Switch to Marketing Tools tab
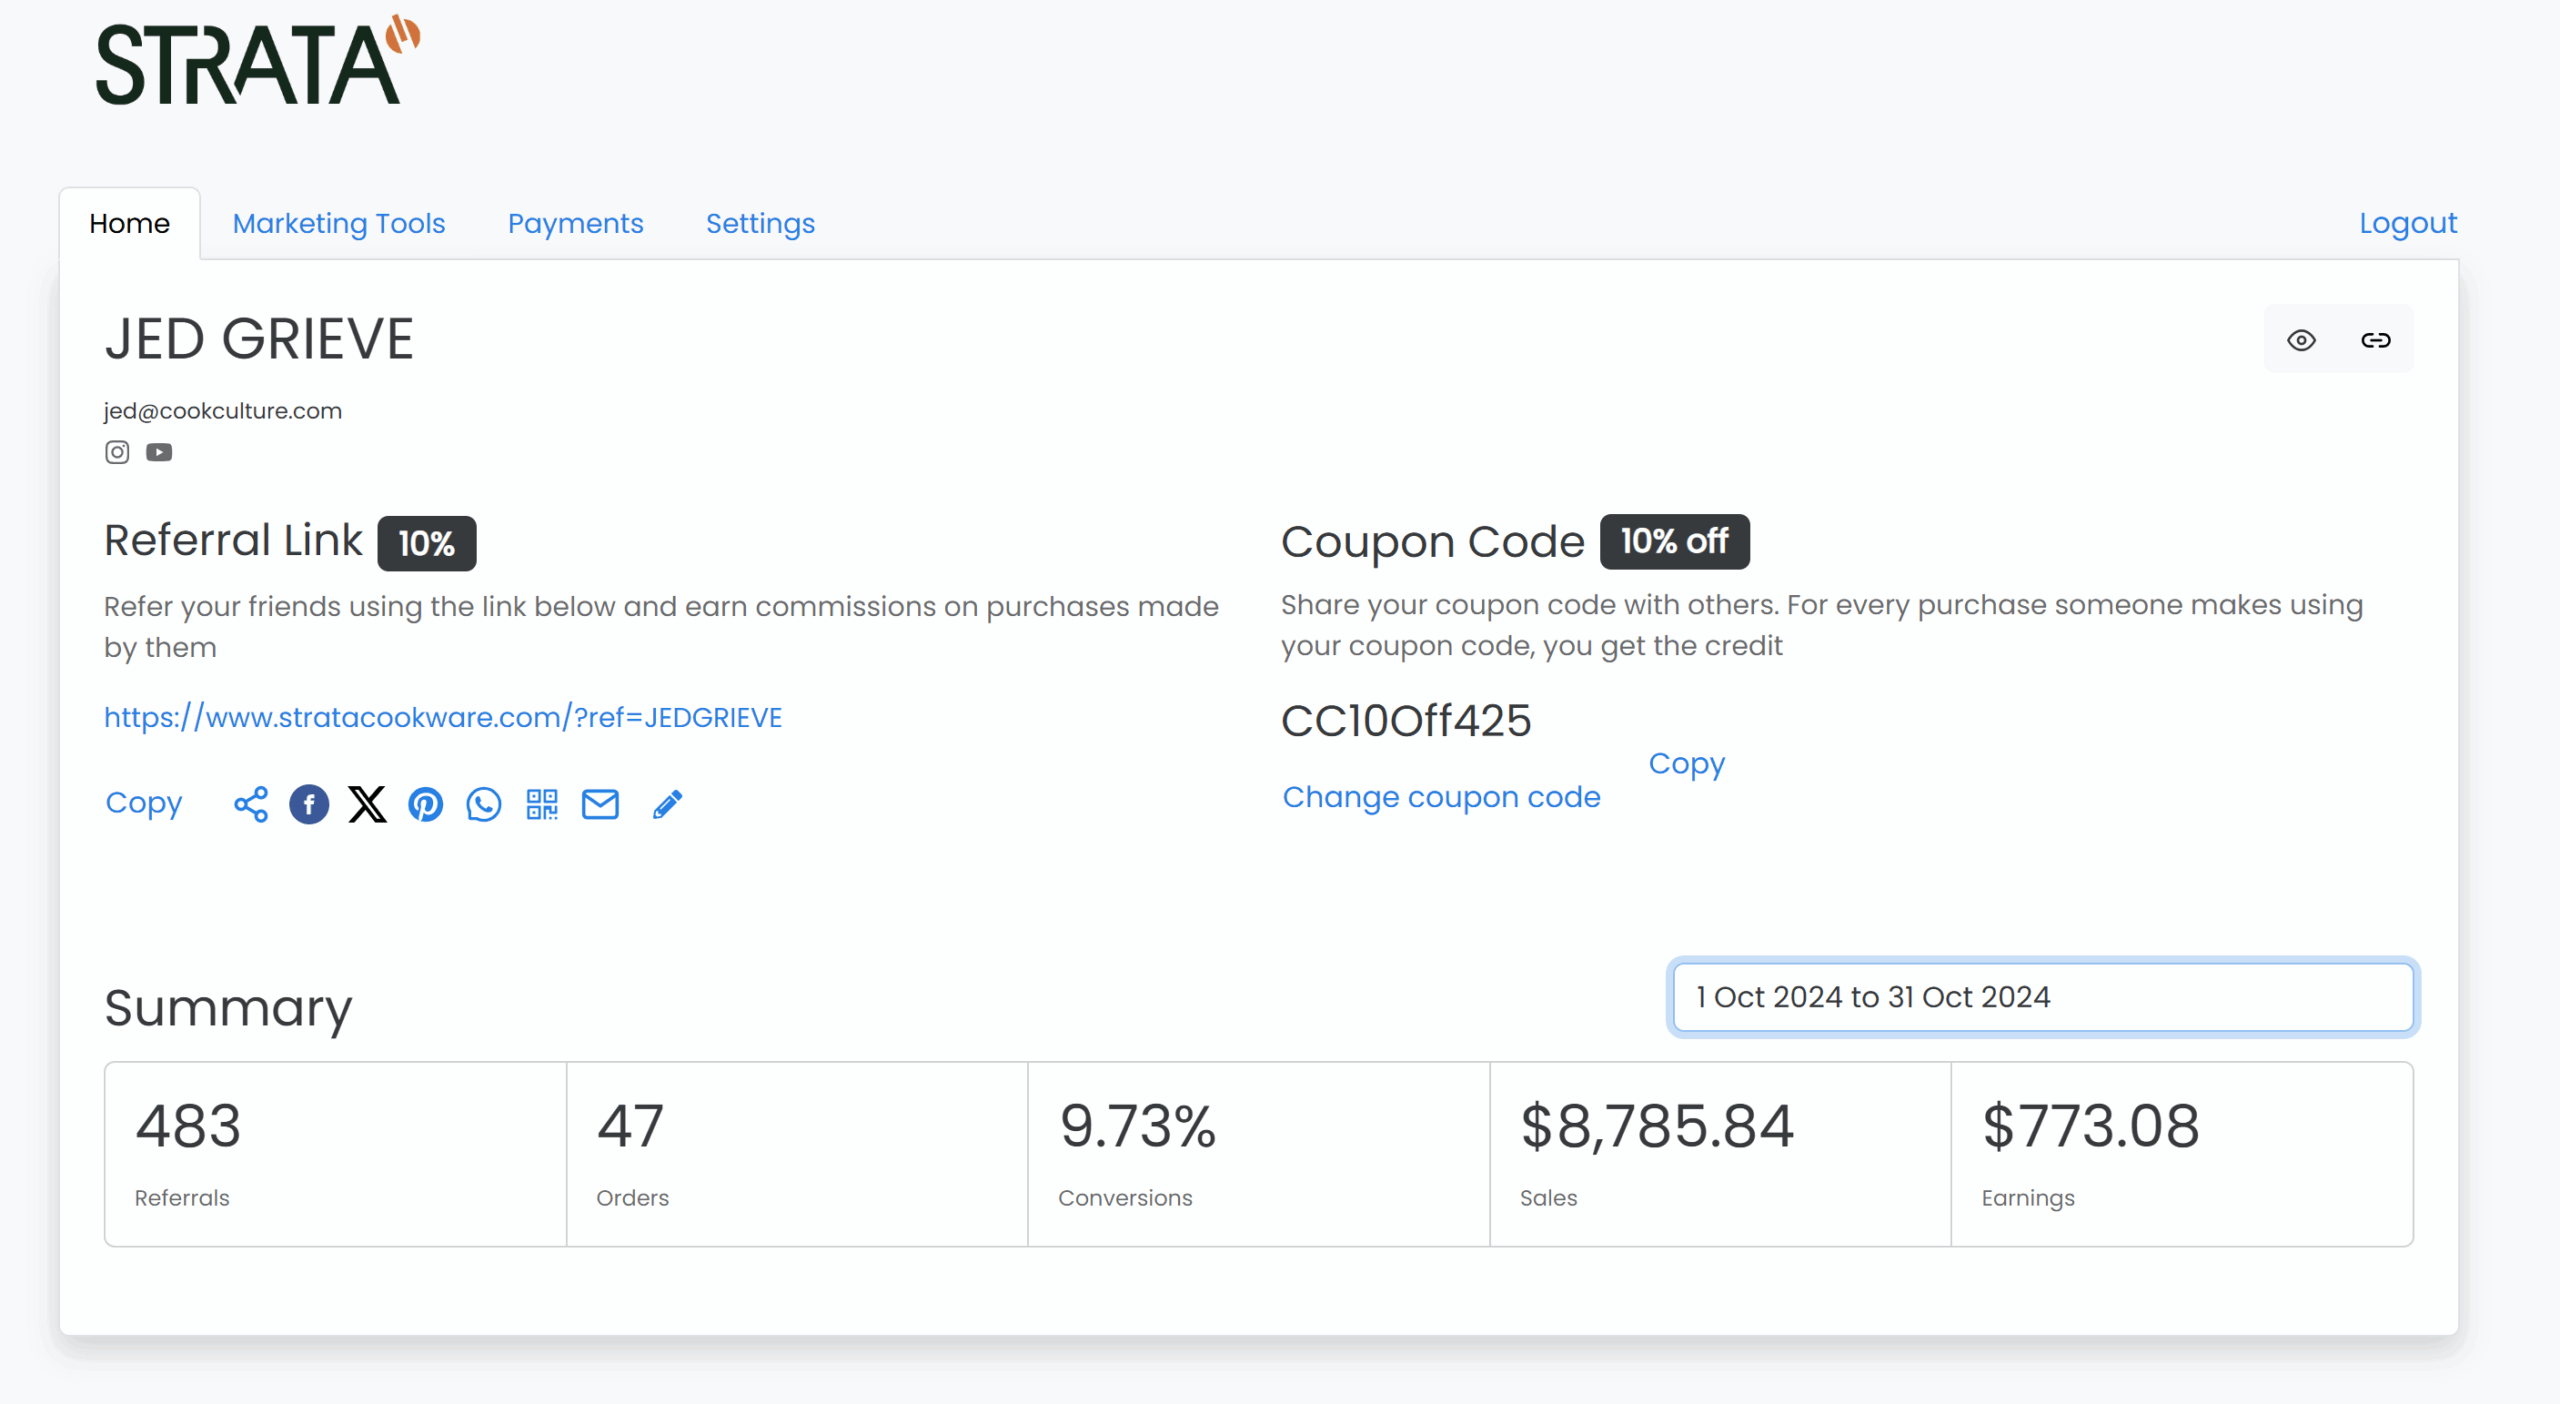Image resolution: width=2560 pixels, height=1404 pixels. tap(339, 223)
